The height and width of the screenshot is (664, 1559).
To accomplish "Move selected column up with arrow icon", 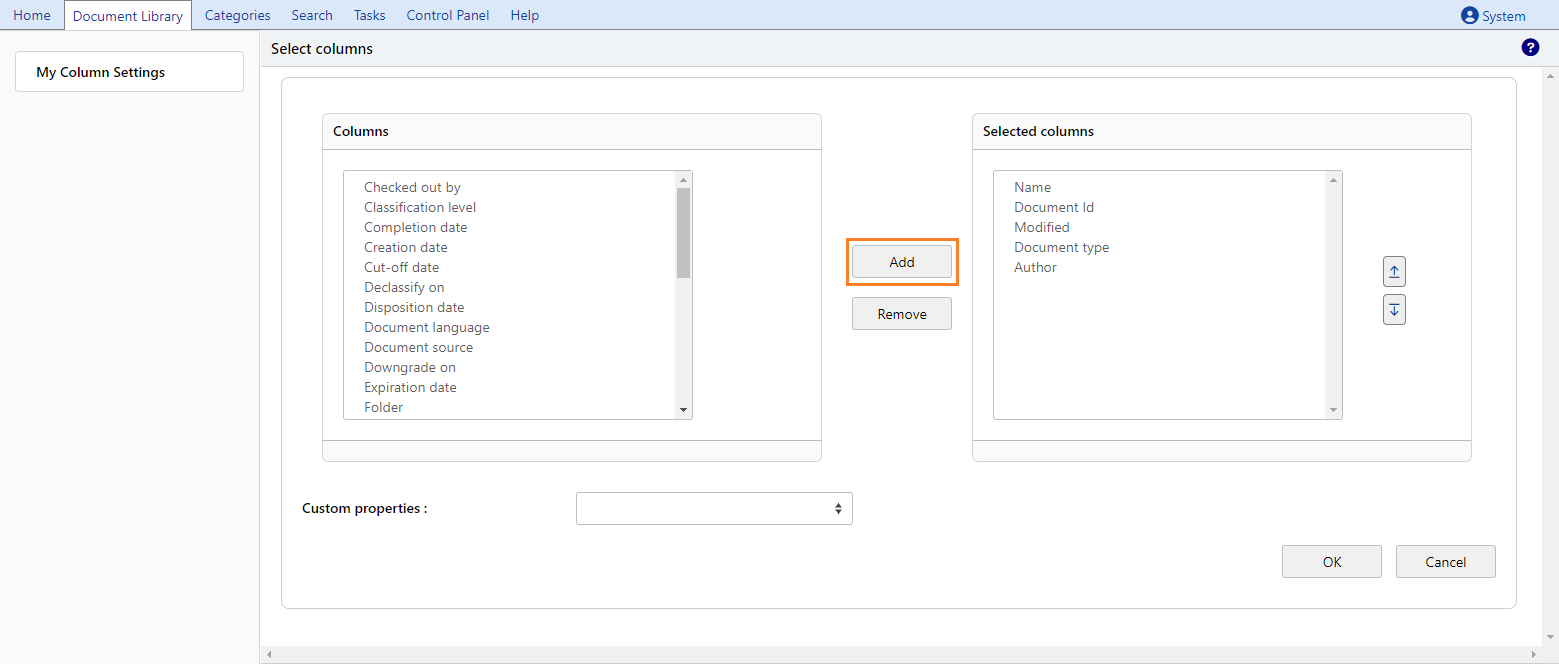I will coord(1394,271).
